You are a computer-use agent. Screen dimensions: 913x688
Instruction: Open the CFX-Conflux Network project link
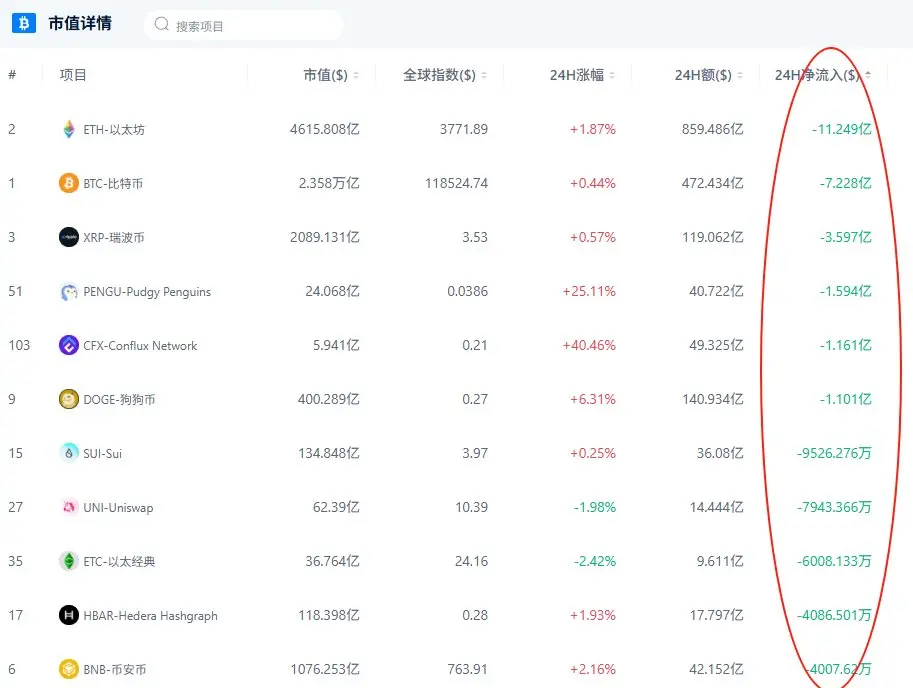pos(140,346)
